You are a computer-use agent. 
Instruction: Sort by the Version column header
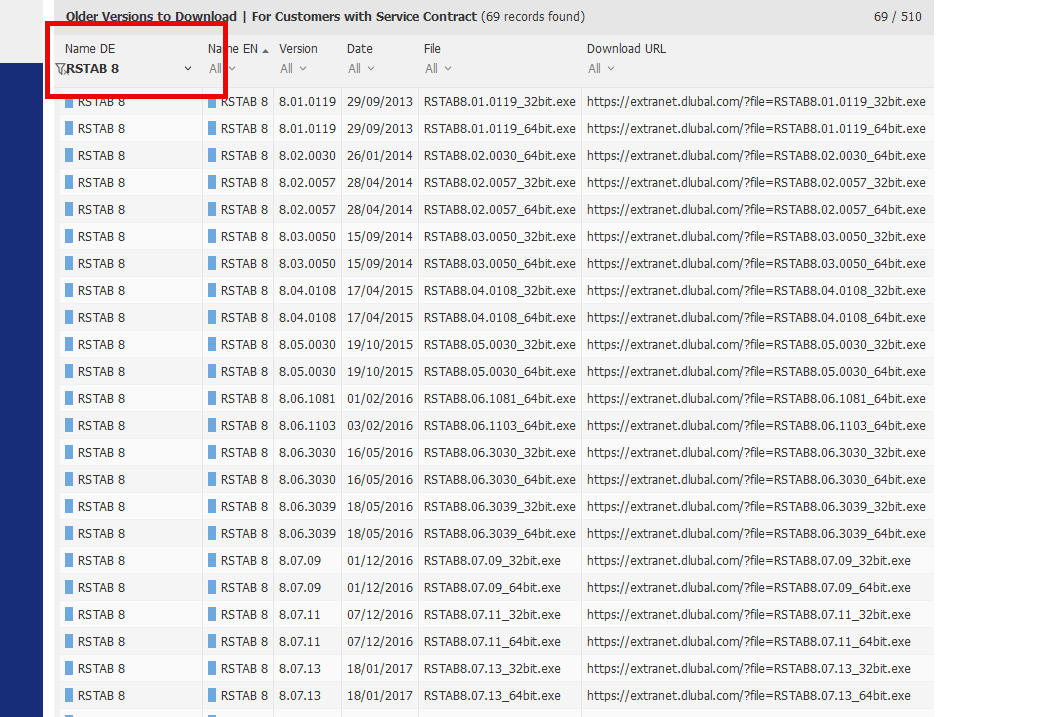[298, 48]
